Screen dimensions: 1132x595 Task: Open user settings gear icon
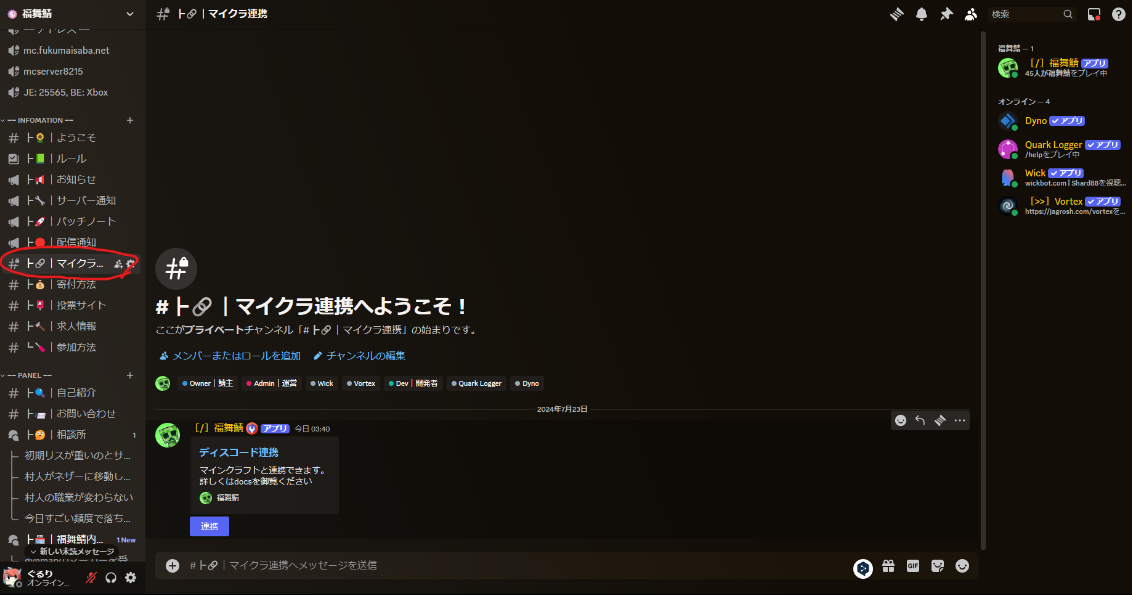coord(130,577)
